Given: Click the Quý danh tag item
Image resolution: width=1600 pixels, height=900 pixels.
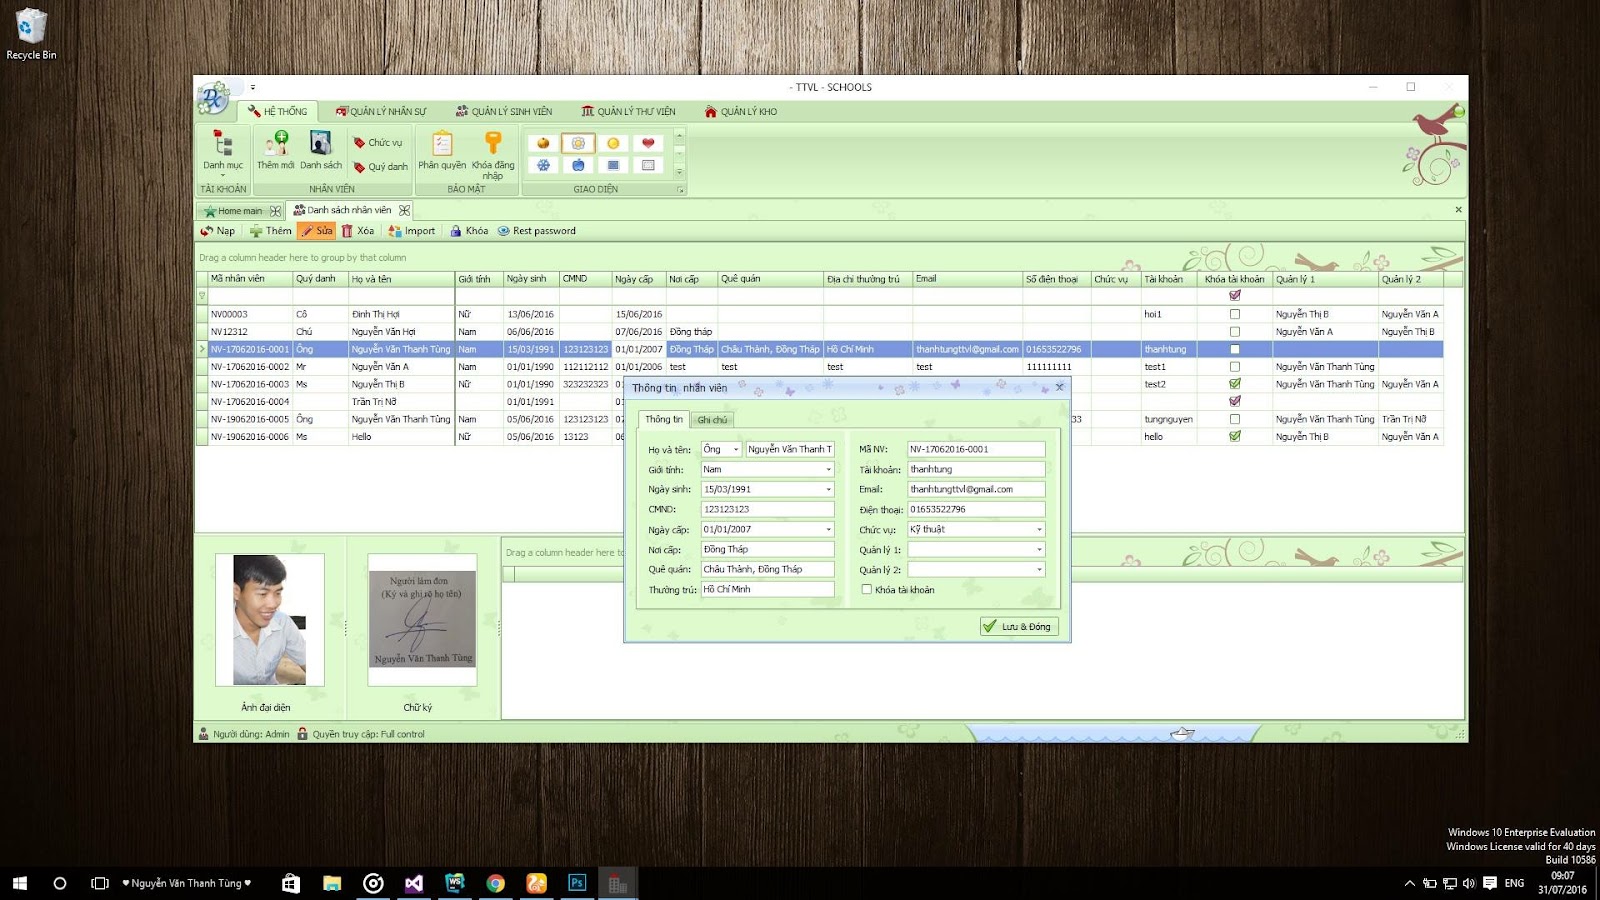Looking at the screenshot, I should (380, 167).
